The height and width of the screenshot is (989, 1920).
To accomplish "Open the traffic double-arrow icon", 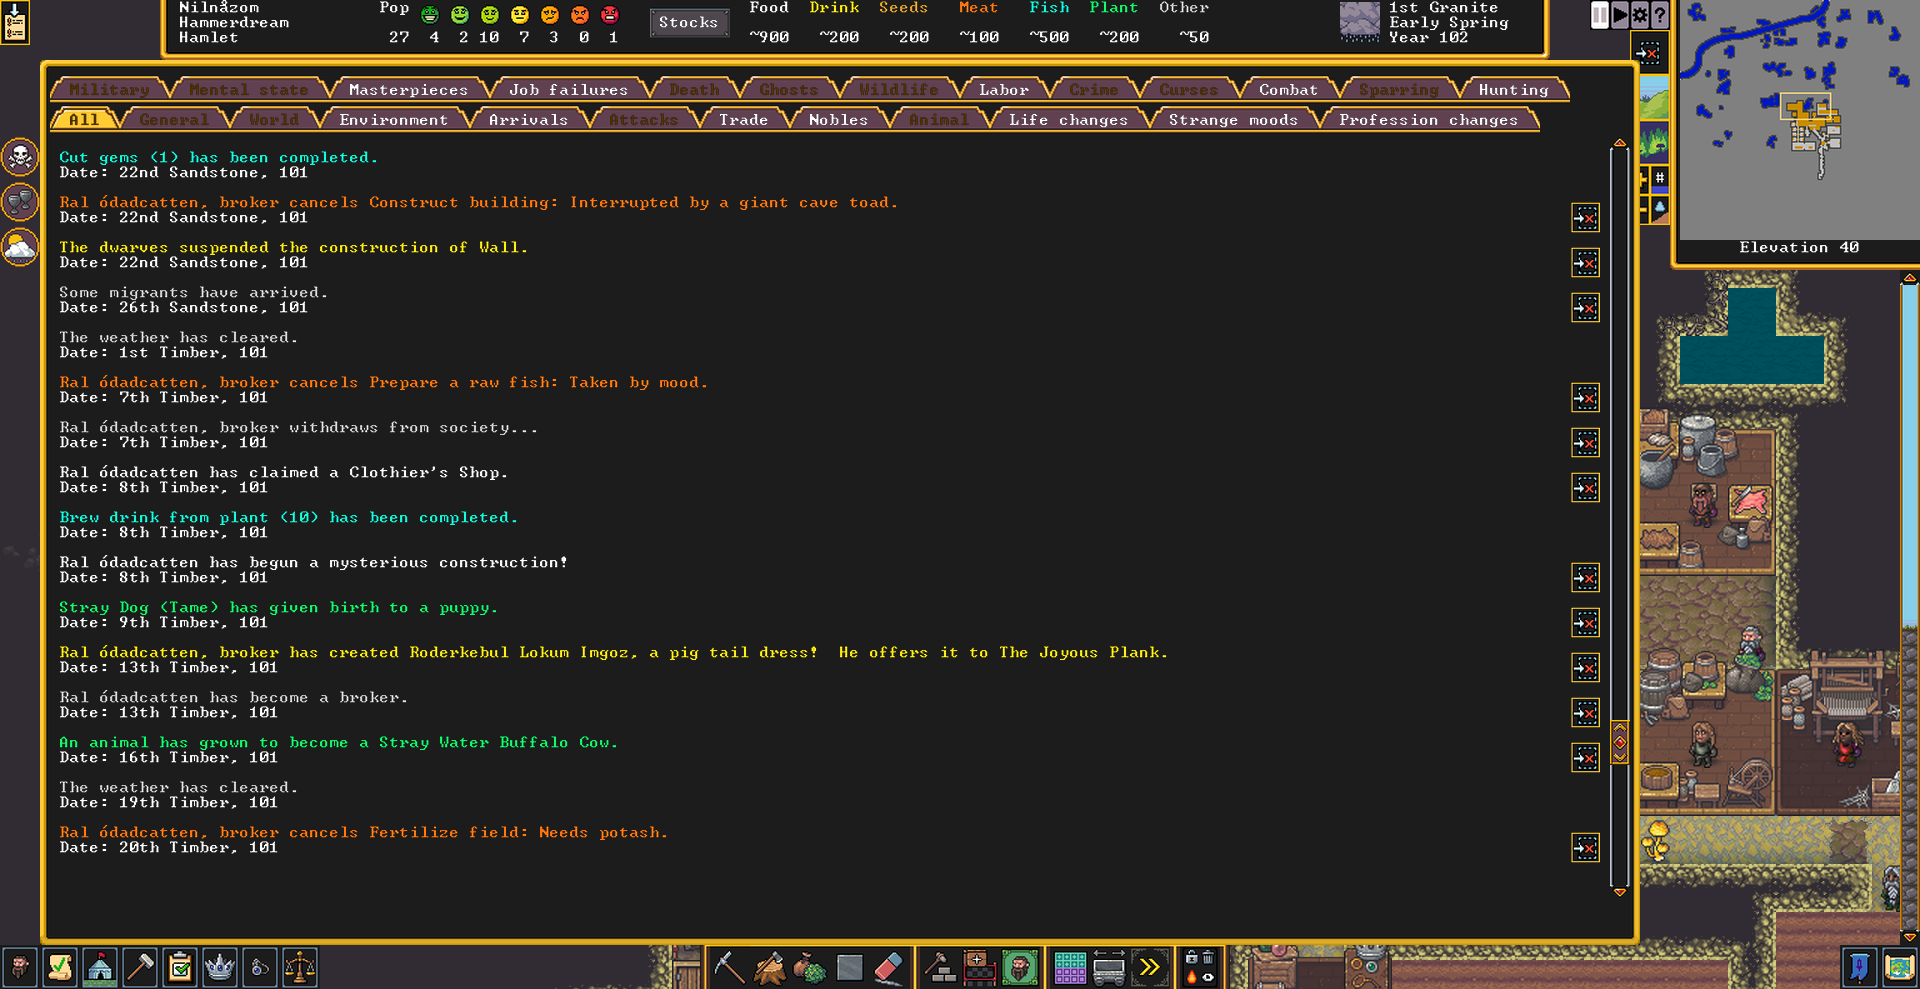I will (1149, 967).
